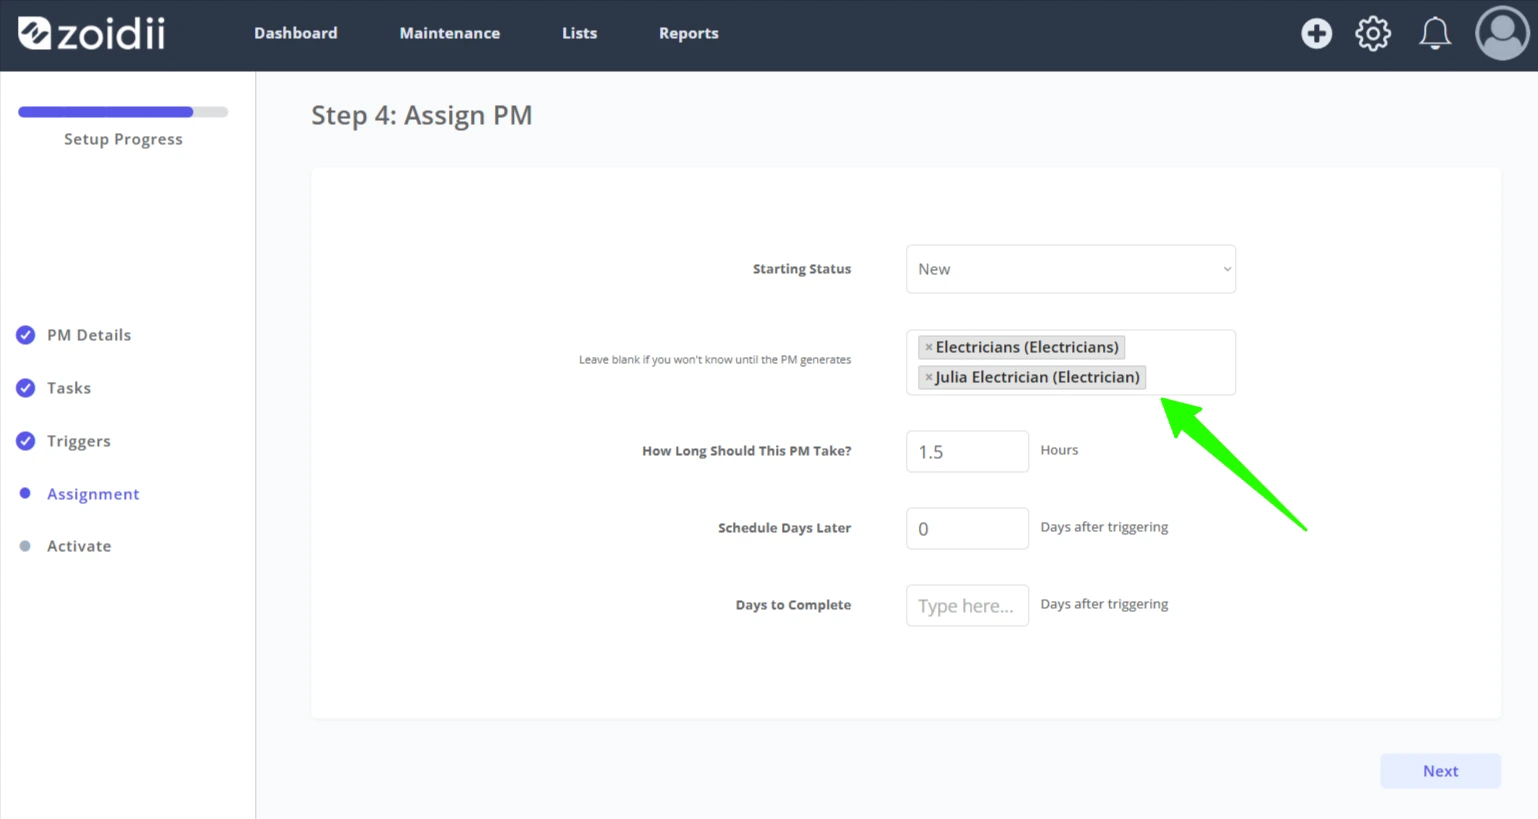Click the Triggers step checkmark icon

26,441
